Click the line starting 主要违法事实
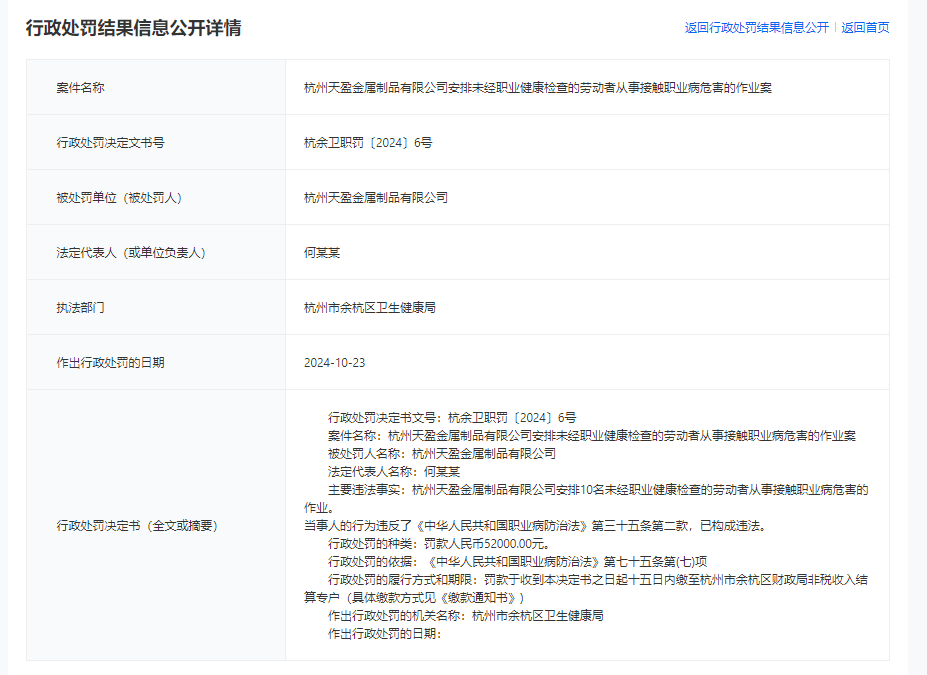 click(598, 489)
